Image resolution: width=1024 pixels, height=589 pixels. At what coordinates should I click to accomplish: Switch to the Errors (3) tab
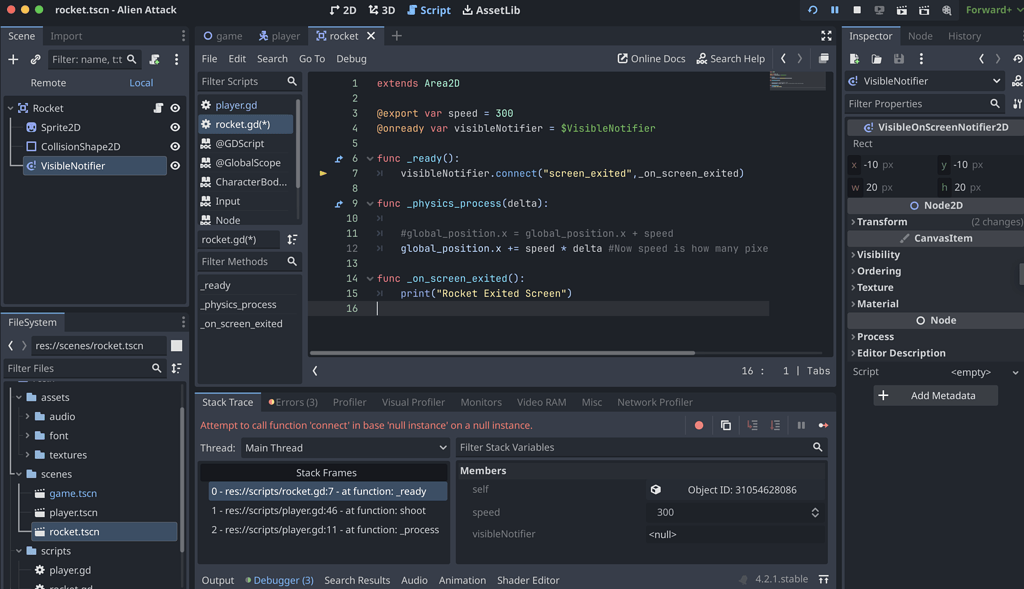pos(293,402)
